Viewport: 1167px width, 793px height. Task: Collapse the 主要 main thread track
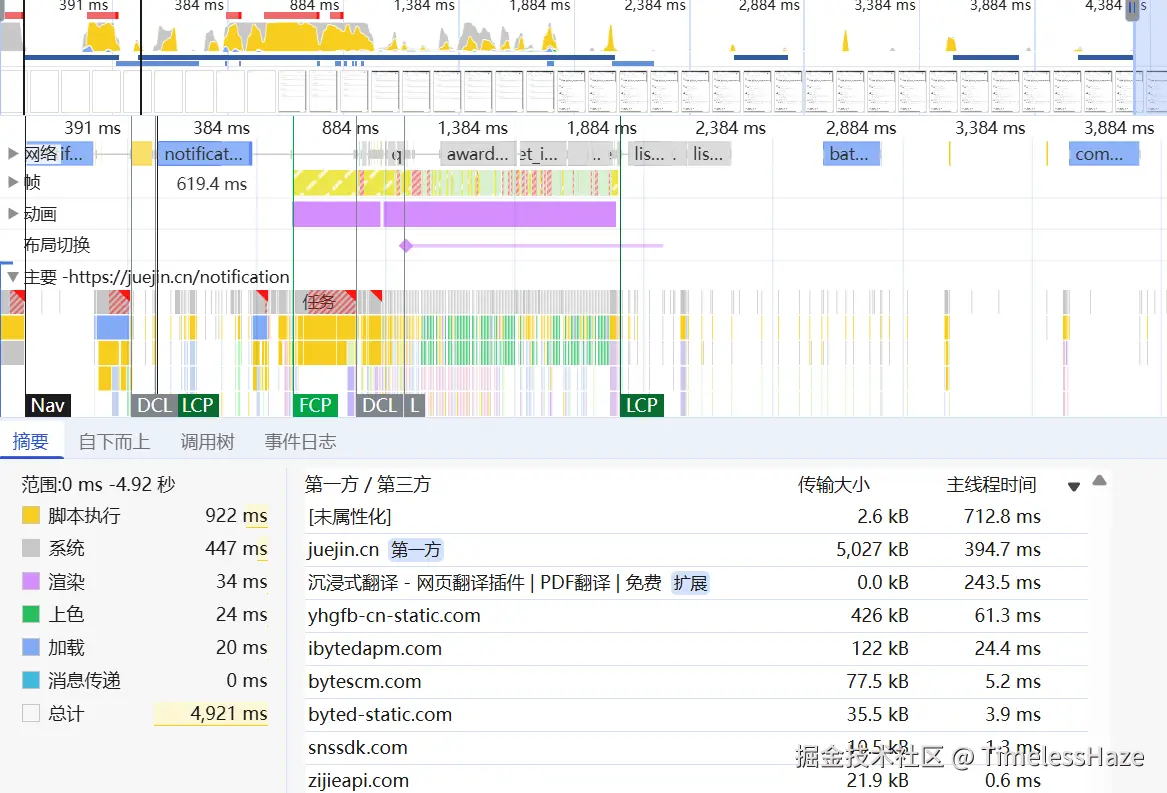13,277
